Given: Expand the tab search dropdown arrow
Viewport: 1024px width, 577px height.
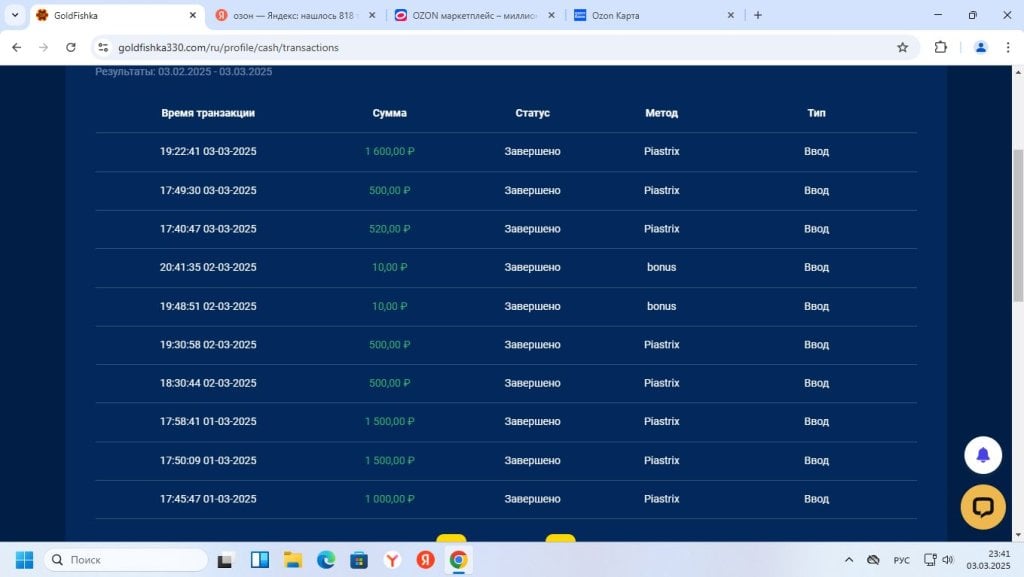Looking at the screenshot, I should coord(14,14).
